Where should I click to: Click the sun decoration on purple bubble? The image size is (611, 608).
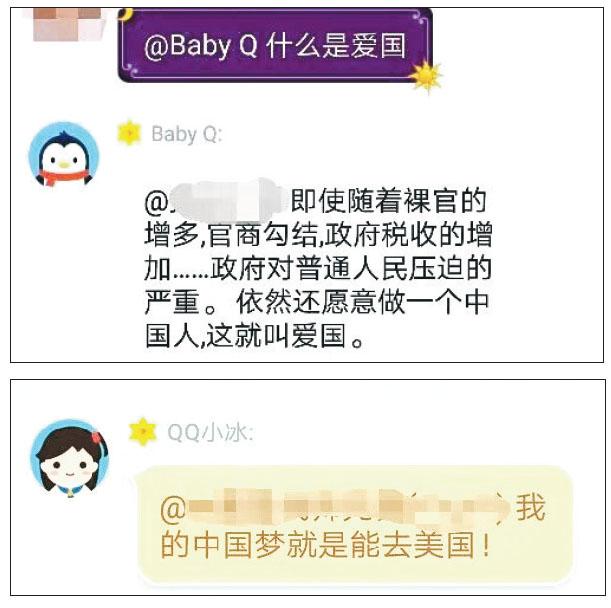426,76
